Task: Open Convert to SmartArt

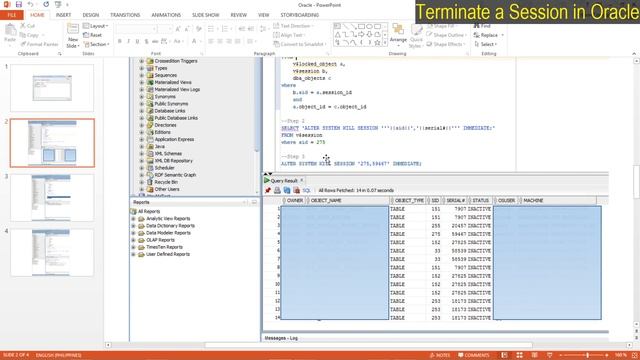Action: (x=300, y=44)
